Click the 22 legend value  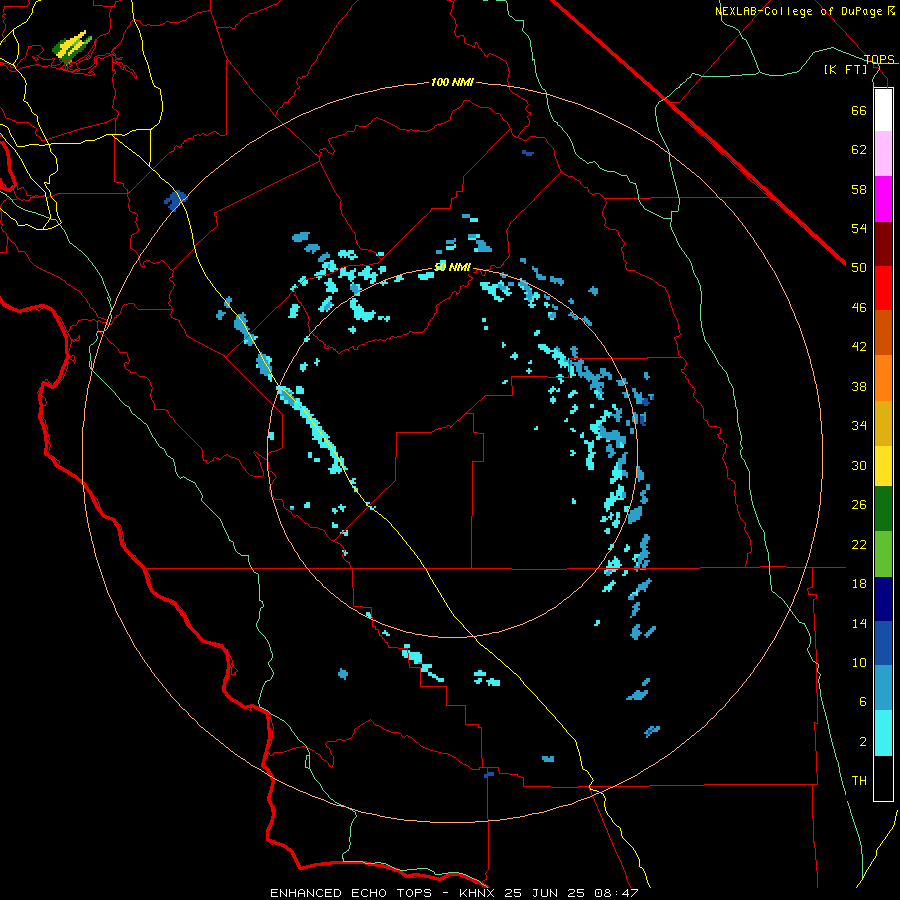859,544
